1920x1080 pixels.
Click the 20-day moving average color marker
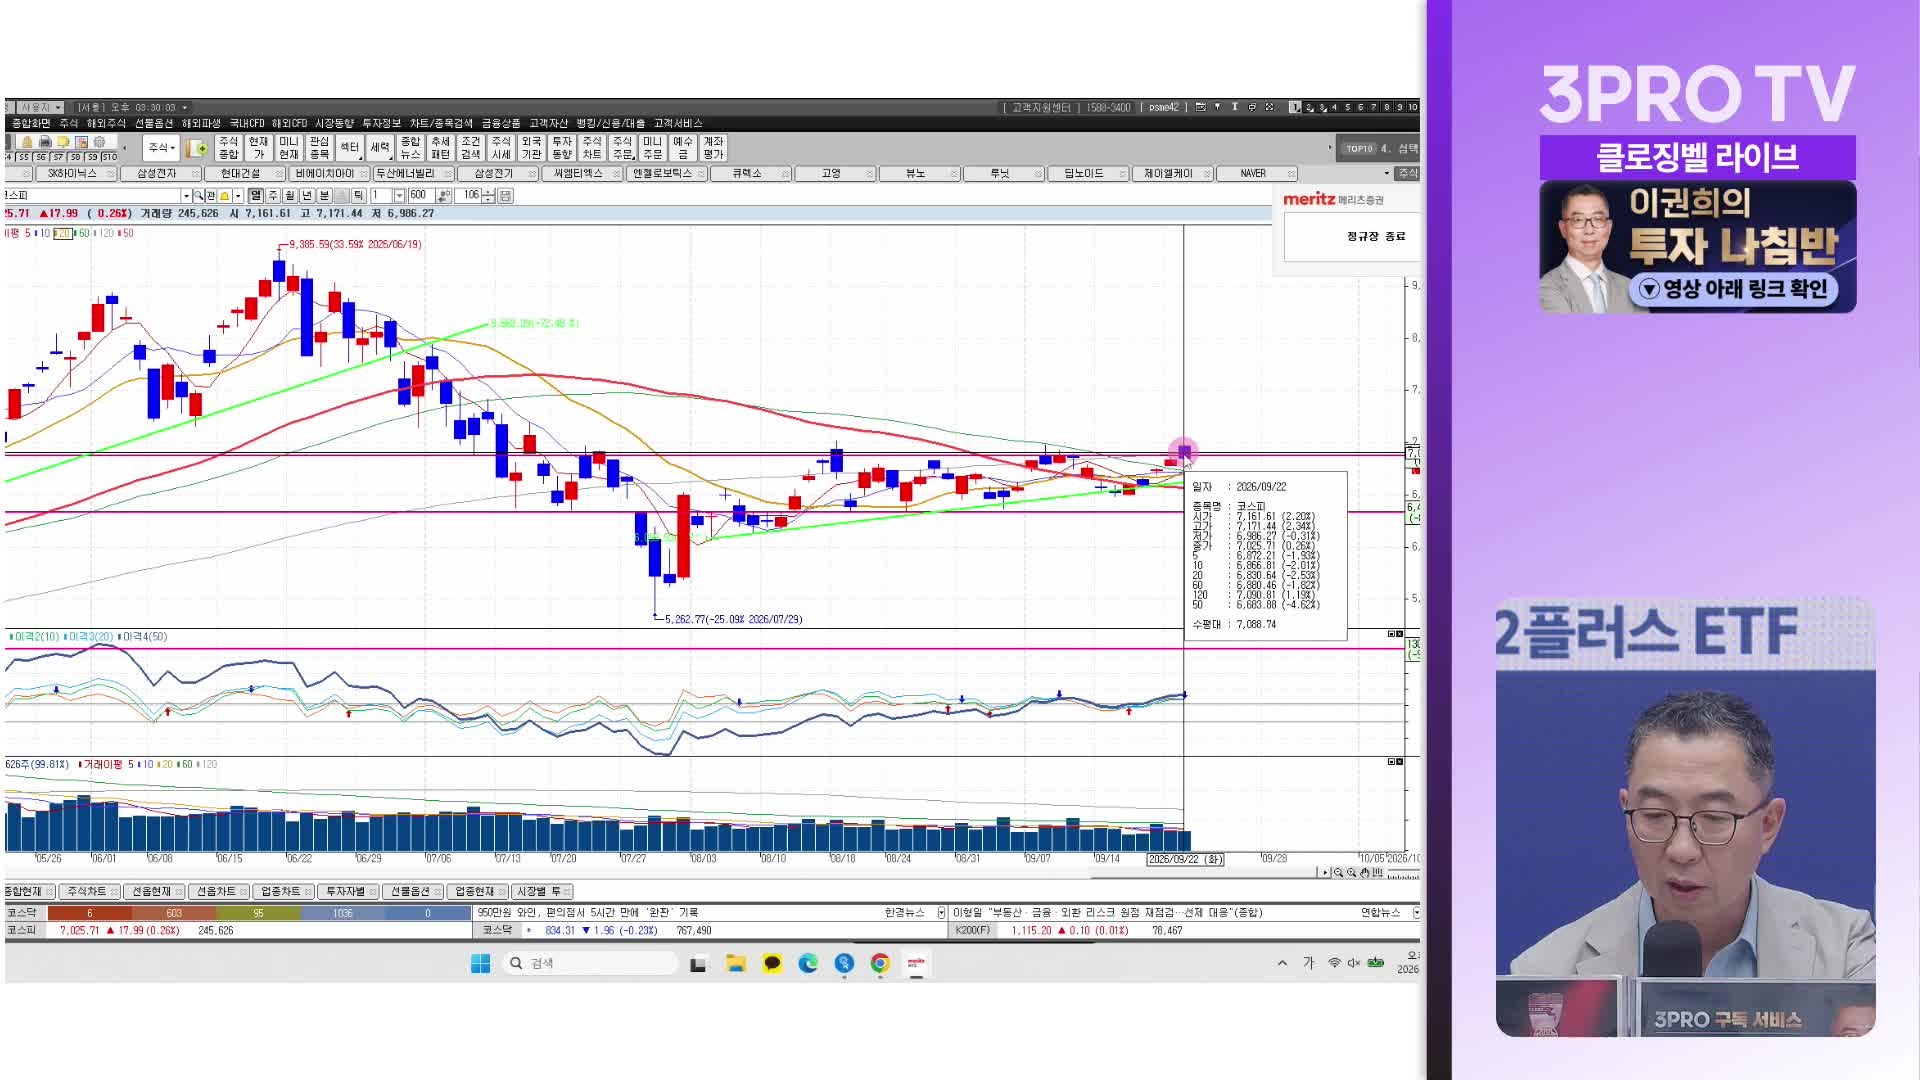tap(63, 233)
